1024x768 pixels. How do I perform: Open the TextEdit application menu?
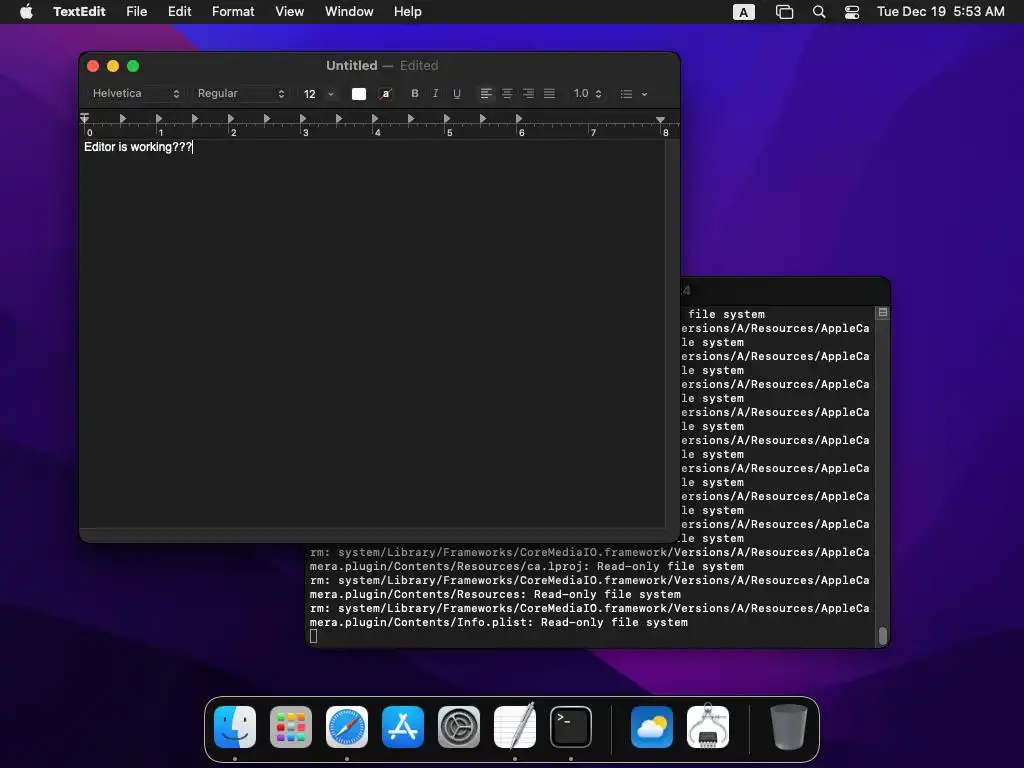pyautogui.click(x=79, y=12)
